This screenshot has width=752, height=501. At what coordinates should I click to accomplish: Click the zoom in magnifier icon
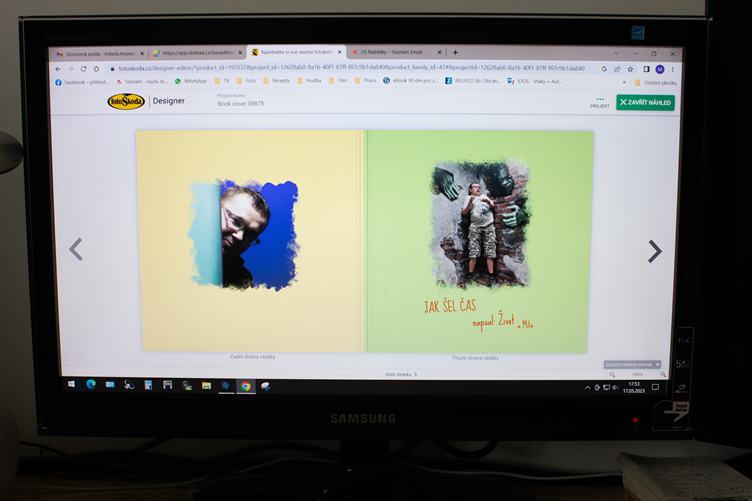(x=662, y=374)
